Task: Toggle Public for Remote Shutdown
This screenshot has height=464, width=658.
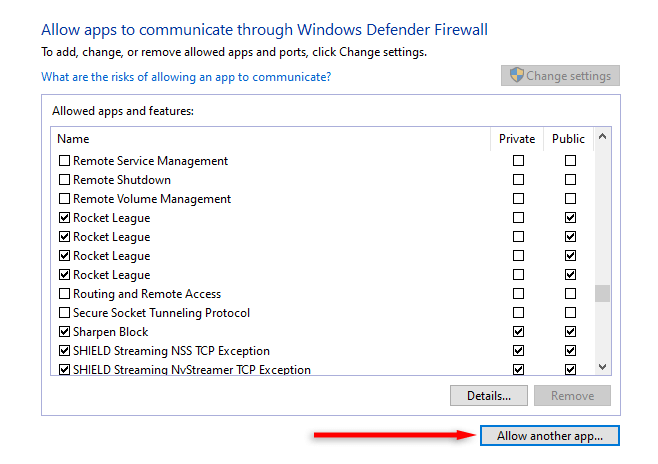Action: [x=570, y=180]
